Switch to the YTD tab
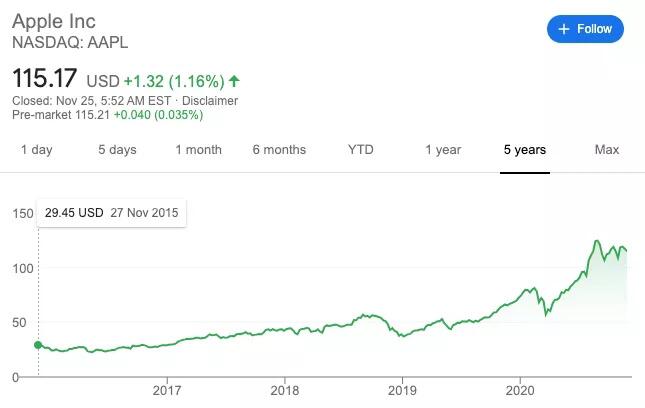Screen dimensions: 645x408 [x=360, y=150]
